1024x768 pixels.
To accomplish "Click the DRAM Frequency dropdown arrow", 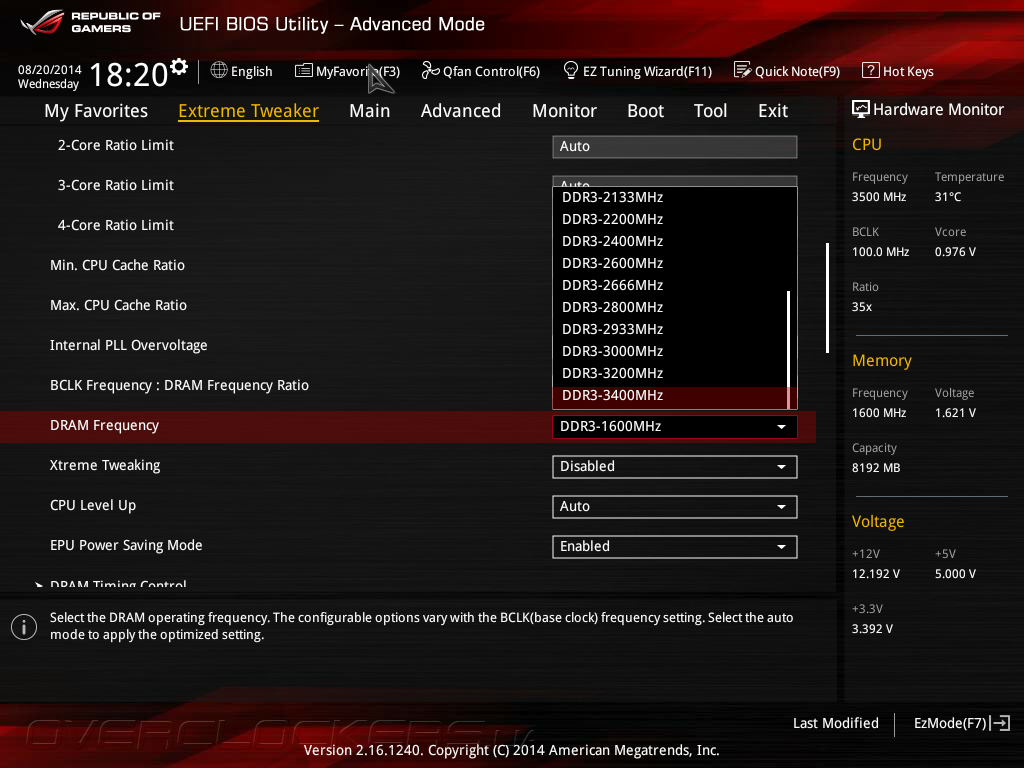I will (x=781, y=427).
